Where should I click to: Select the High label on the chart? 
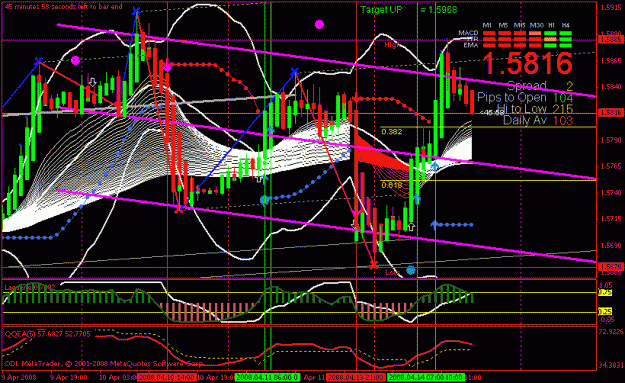pyautogui.click(x=392, y=45)
